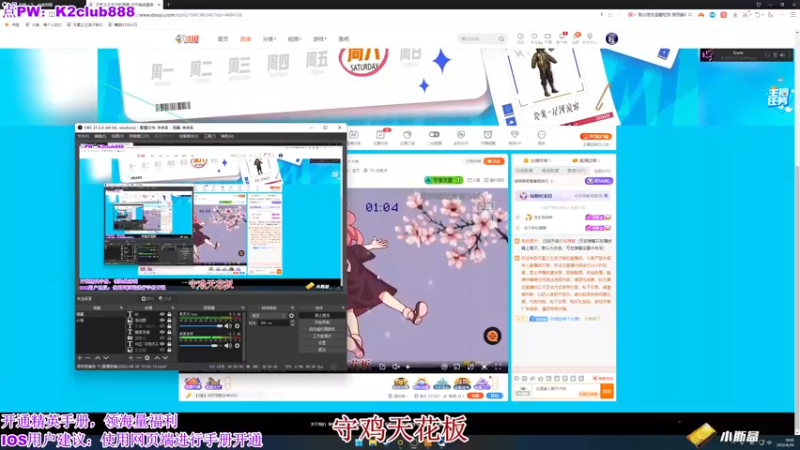
Task: Open settings gear of second mixer channel
Action: 237,345
